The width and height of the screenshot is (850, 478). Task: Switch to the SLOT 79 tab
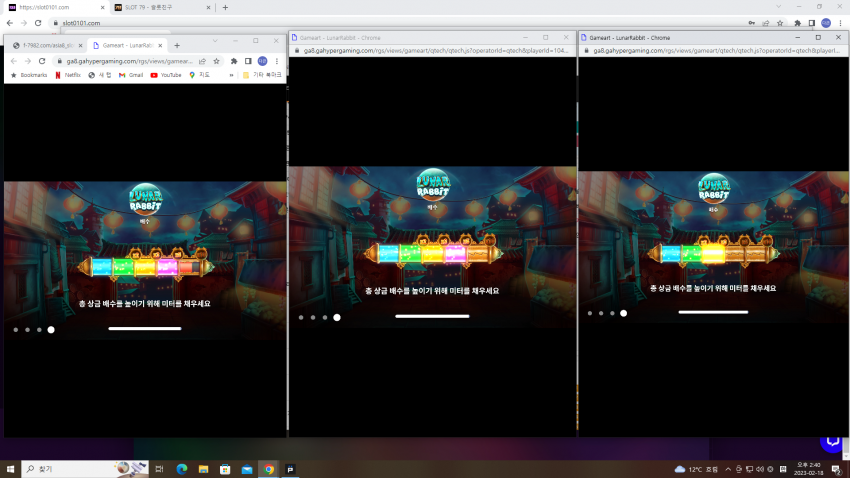coord(161,8)
